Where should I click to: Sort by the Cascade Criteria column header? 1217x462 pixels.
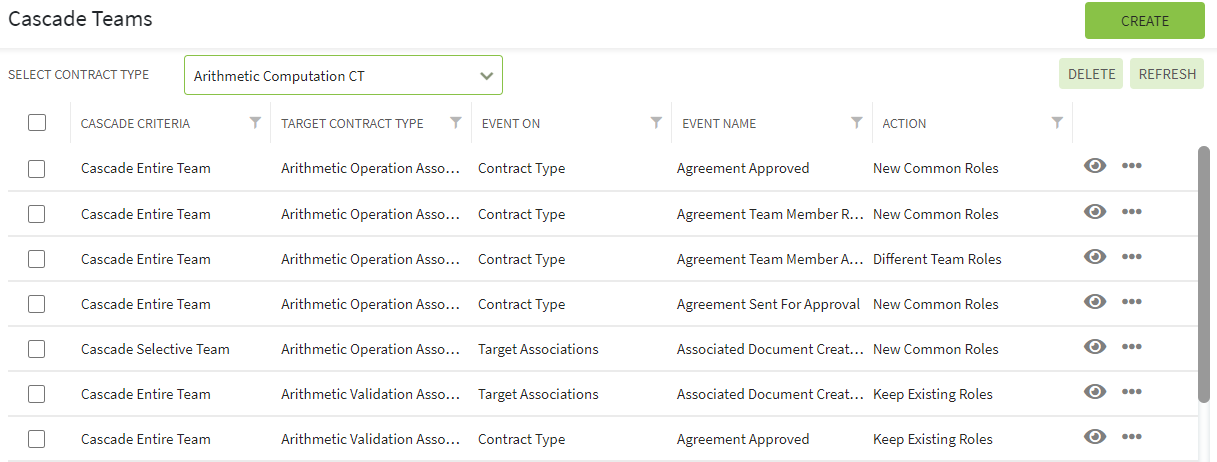[135, 124]
